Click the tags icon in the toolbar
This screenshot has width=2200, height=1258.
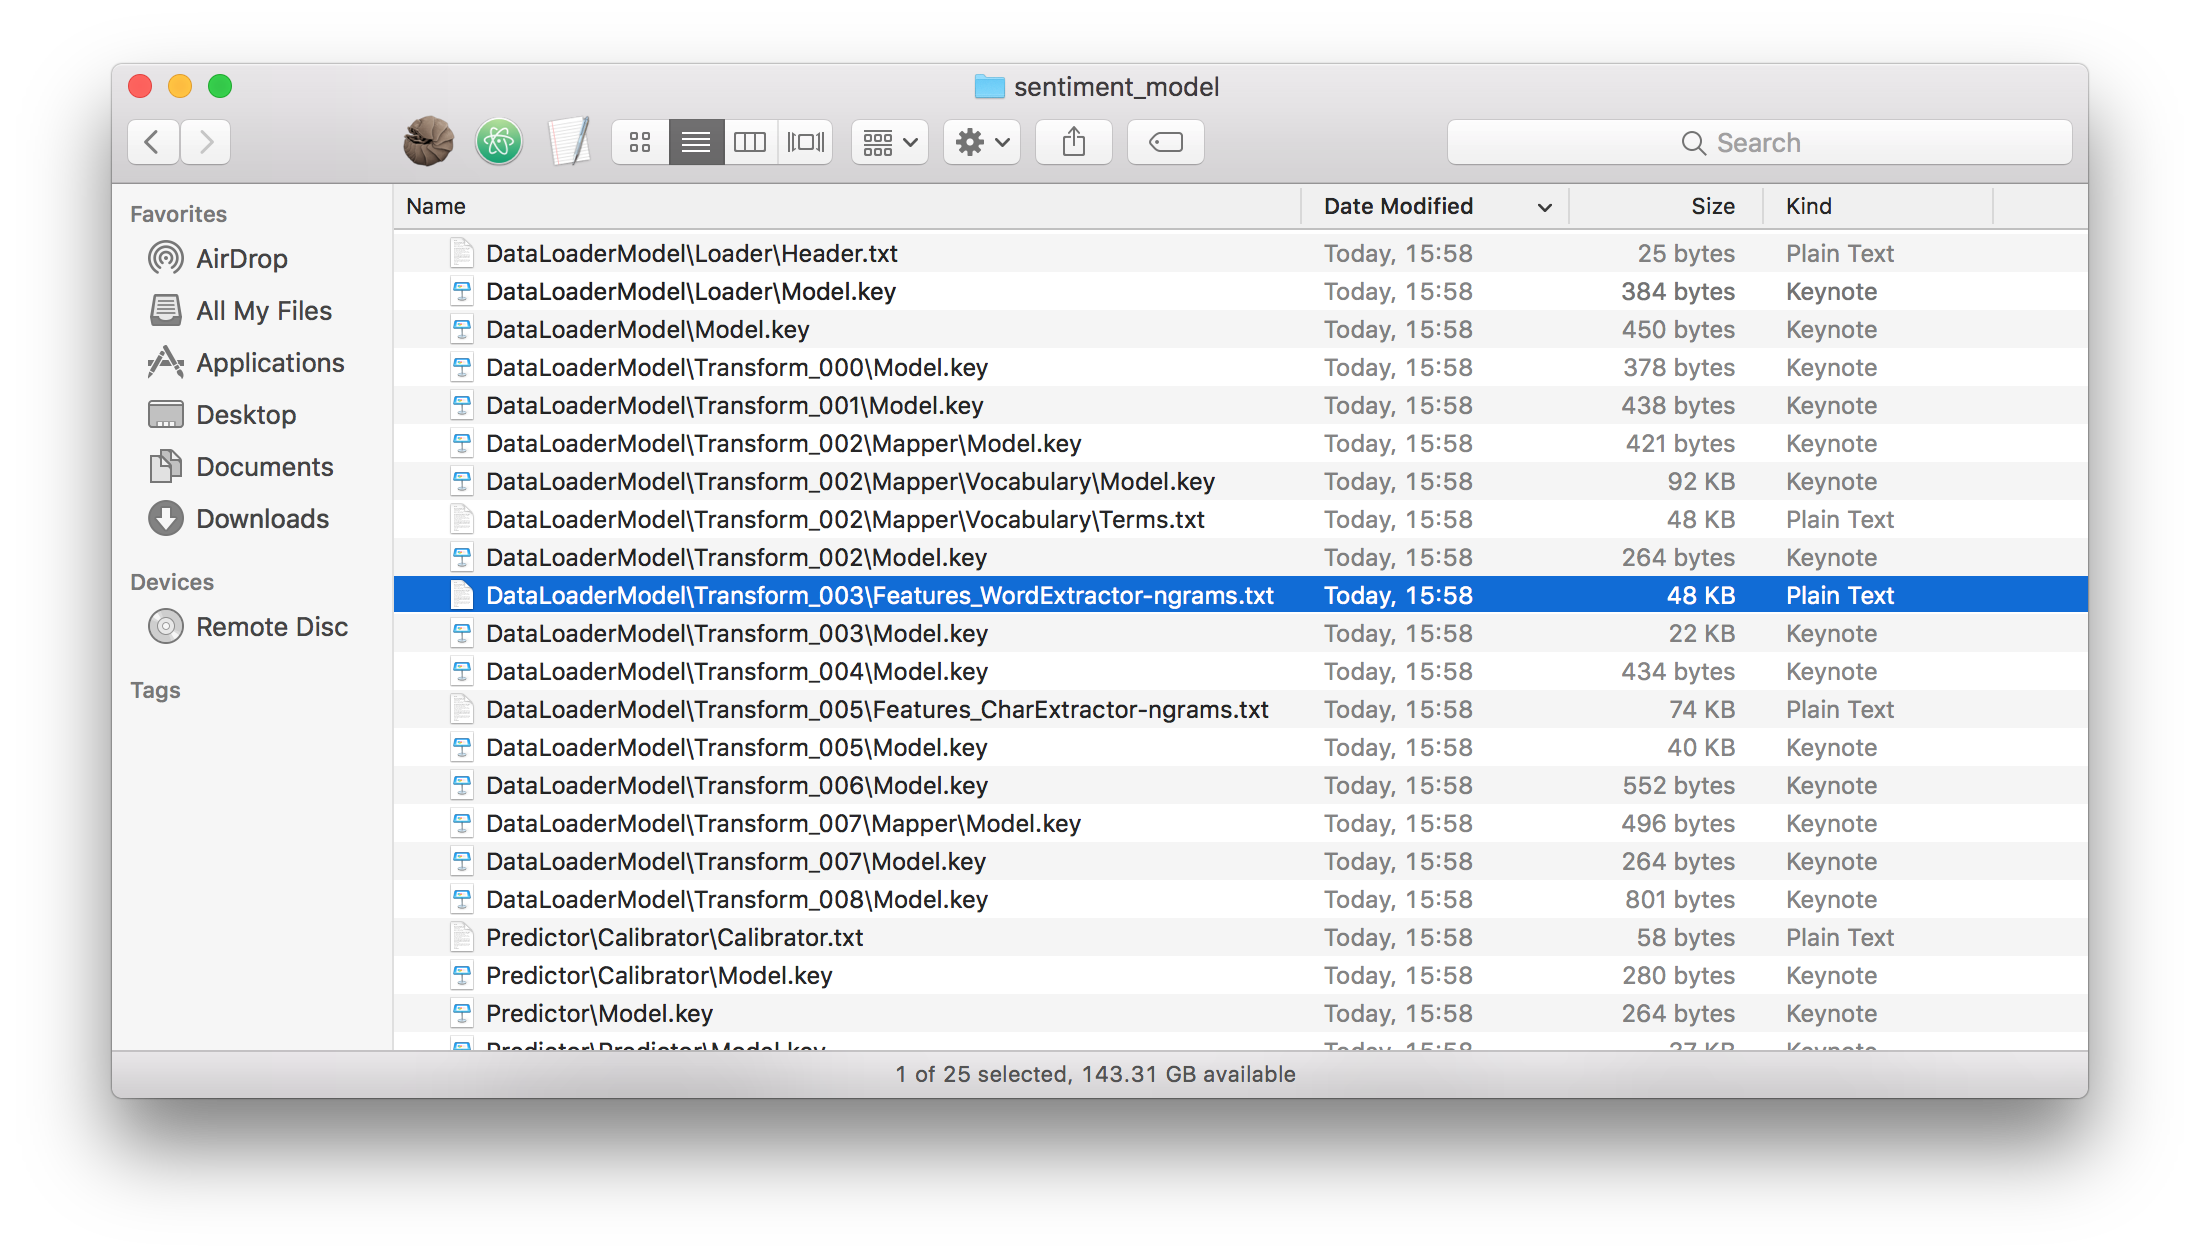pyautogui.click(x=1165, y=141)
